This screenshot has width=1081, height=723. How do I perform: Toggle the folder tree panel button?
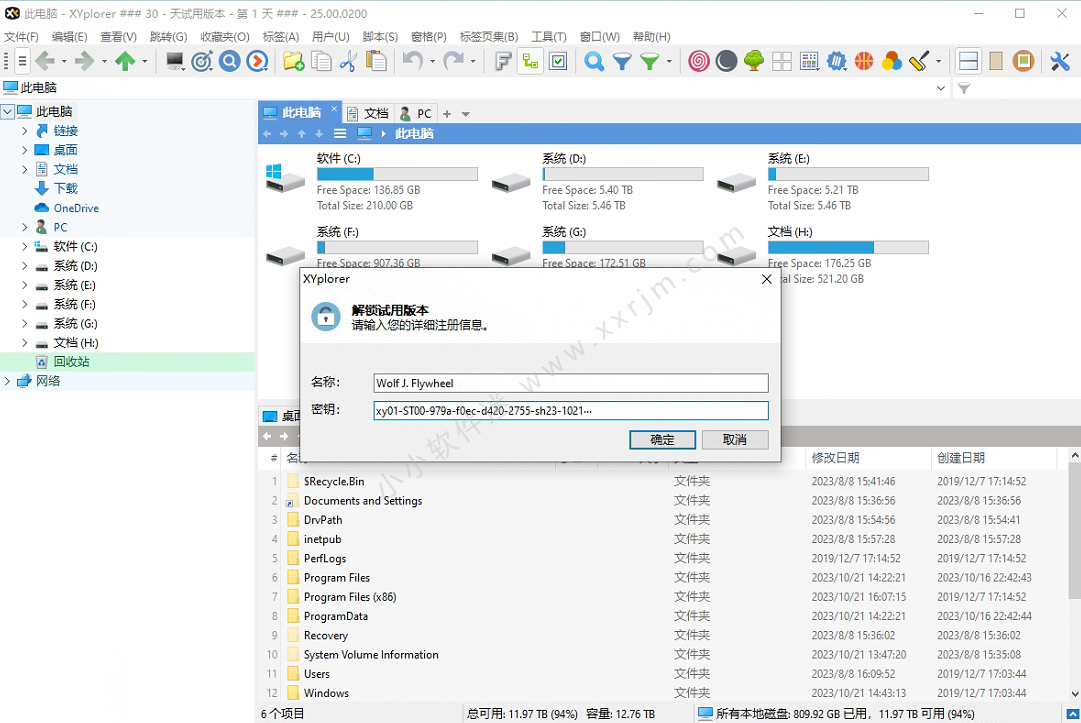(530, 61)
